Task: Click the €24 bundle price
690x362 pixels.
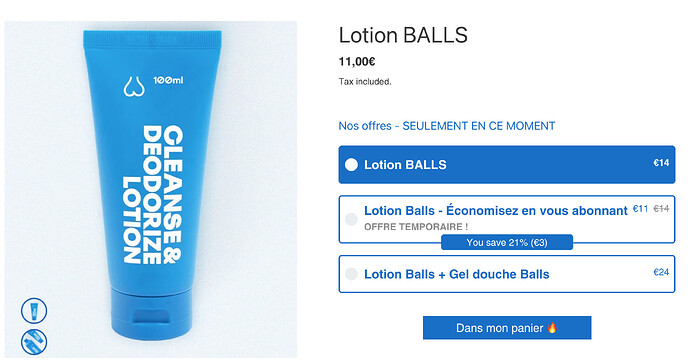Action: point(661,272)
